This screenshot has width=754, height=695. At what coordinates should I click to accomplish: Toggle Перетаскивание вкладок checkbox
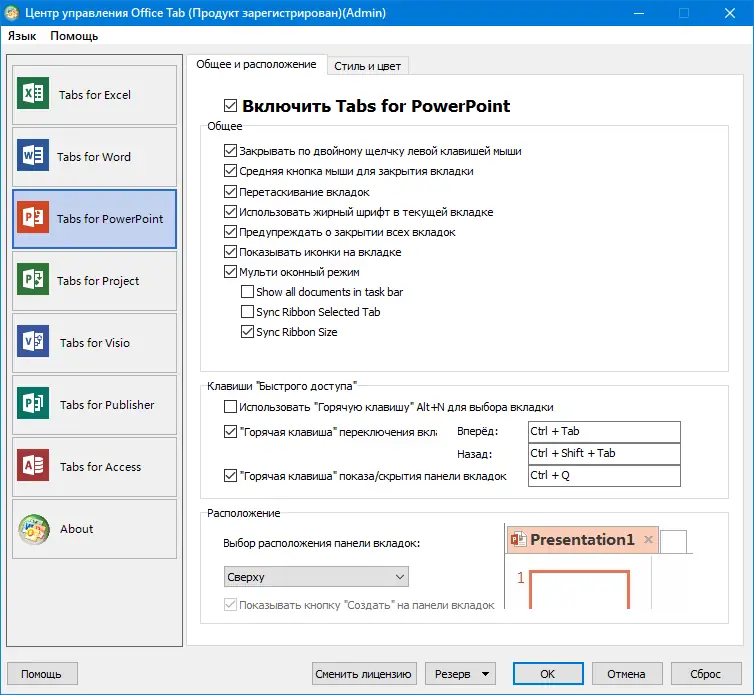tap(230, 191)
